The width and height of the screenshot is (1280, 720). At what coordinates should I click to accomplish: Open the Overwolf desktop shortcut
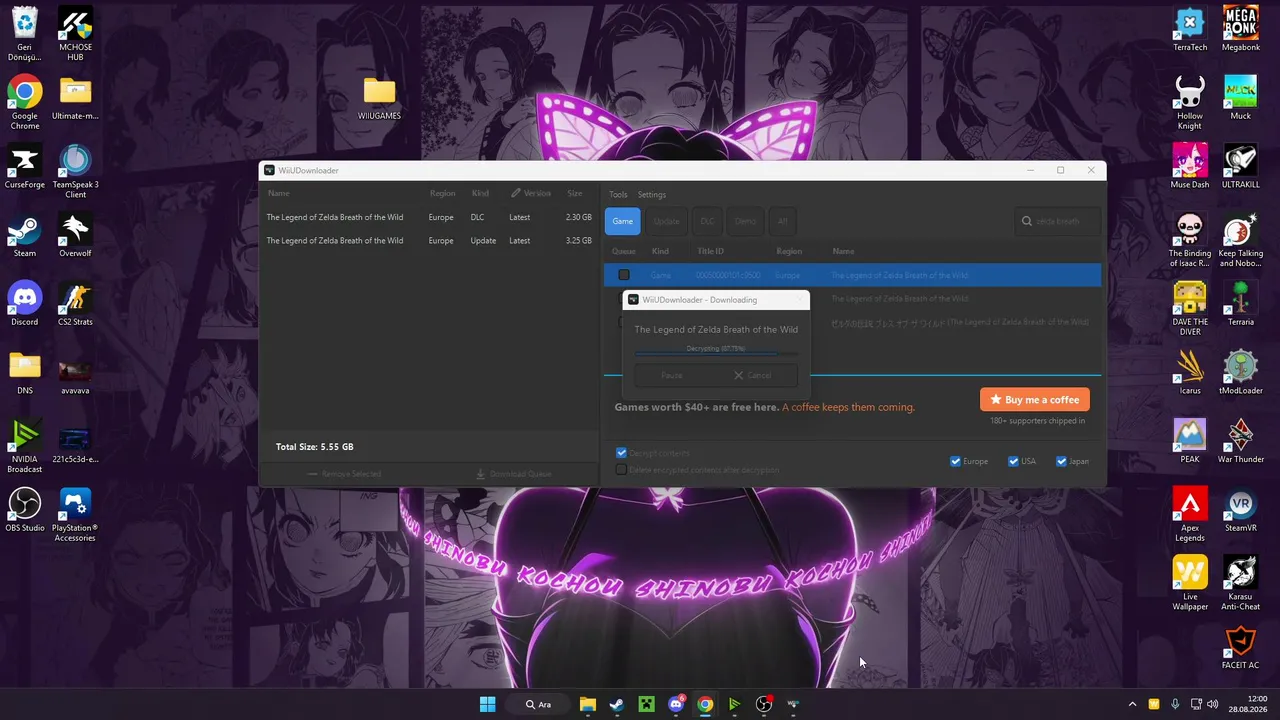75,236
